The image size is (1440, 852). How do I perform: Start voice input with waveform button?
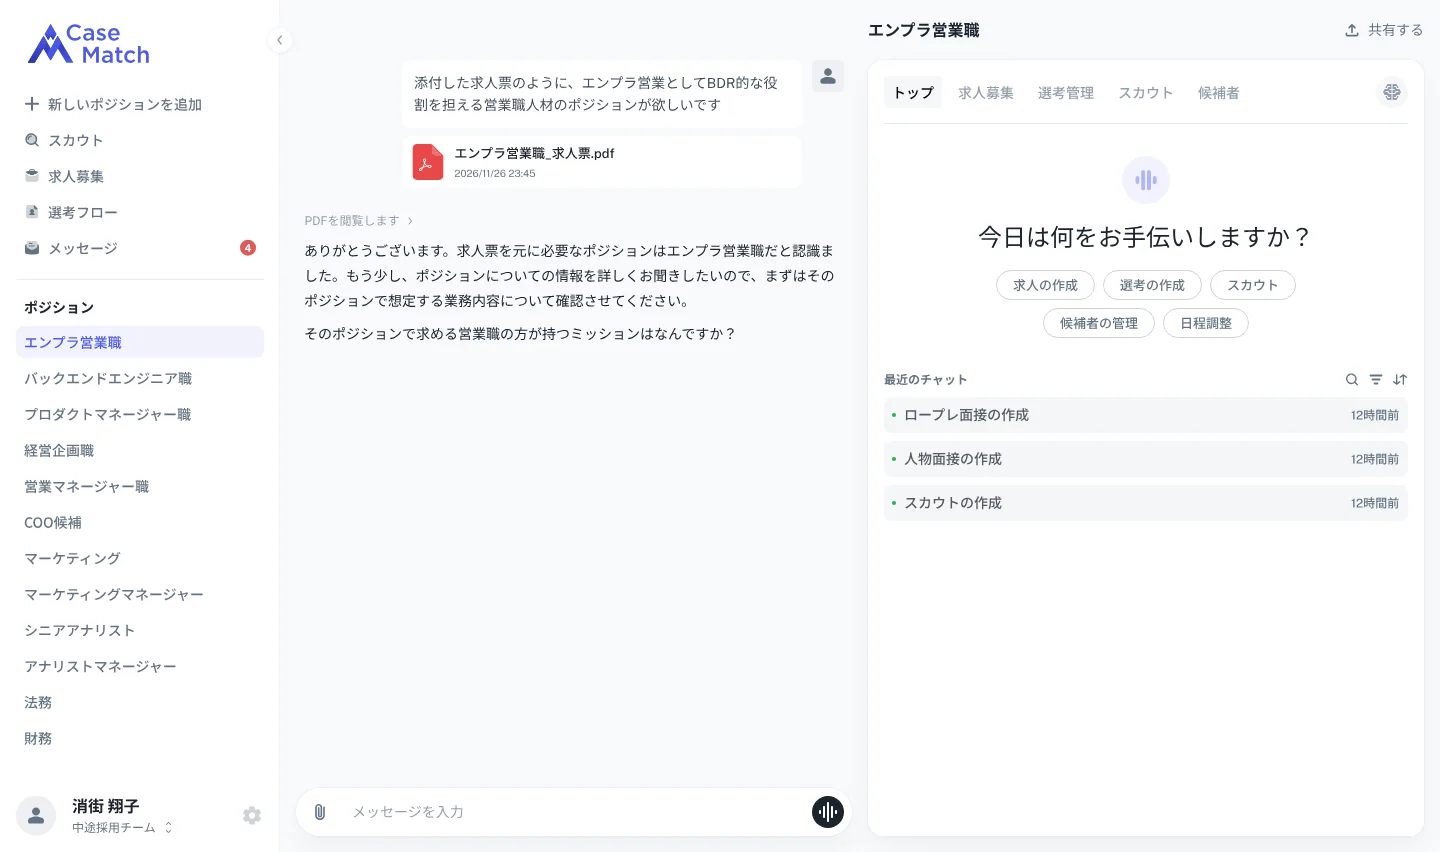pyautogui.click(x=828, y=812)
